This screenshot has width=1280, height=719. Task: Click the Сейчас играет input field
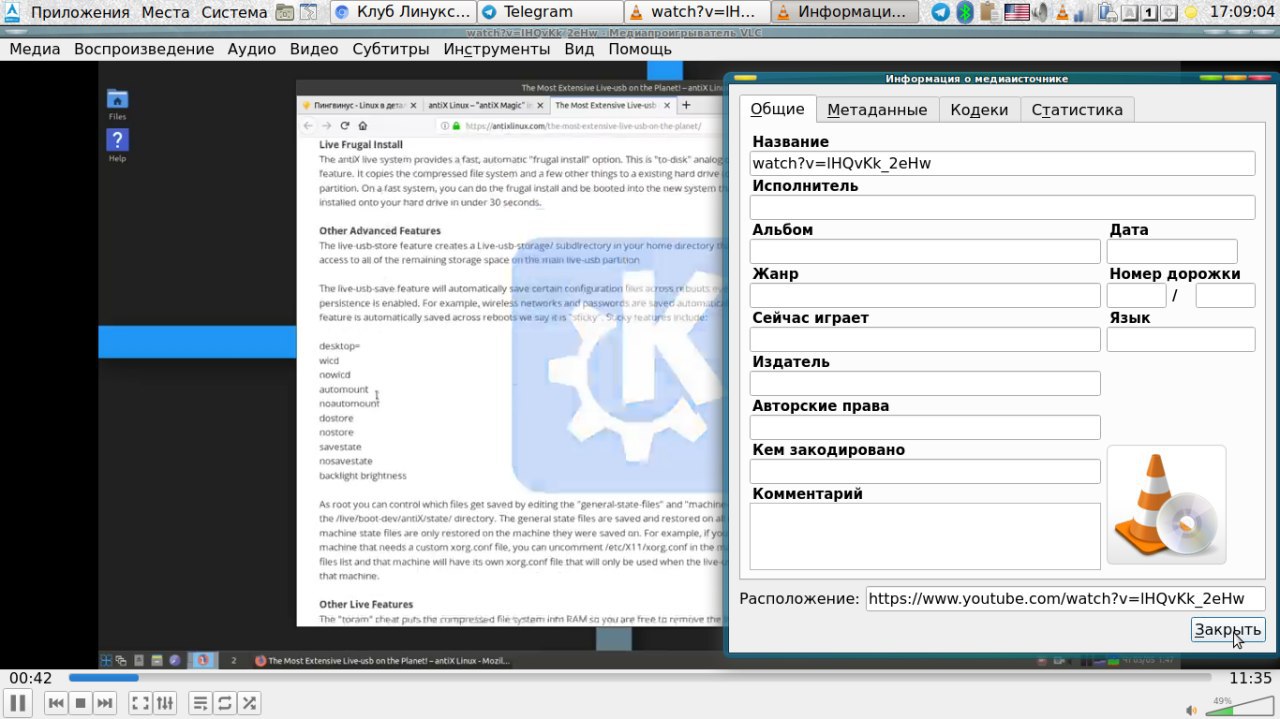tap(925, 339)
